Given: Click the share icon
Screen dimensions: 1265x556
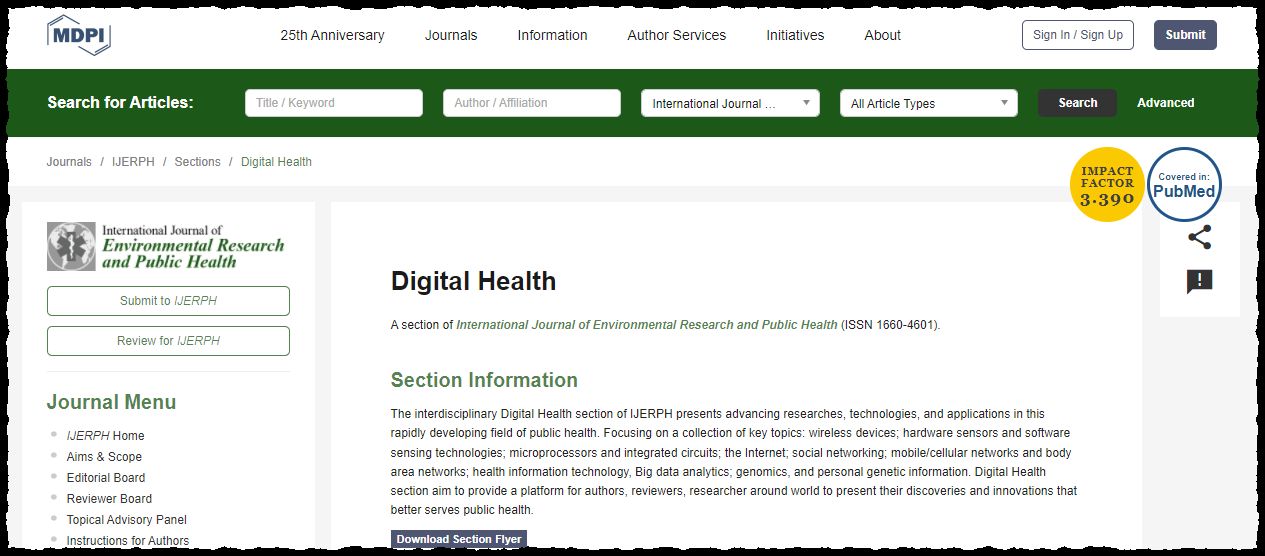Looking at the screenshot, I should 1199,237.
